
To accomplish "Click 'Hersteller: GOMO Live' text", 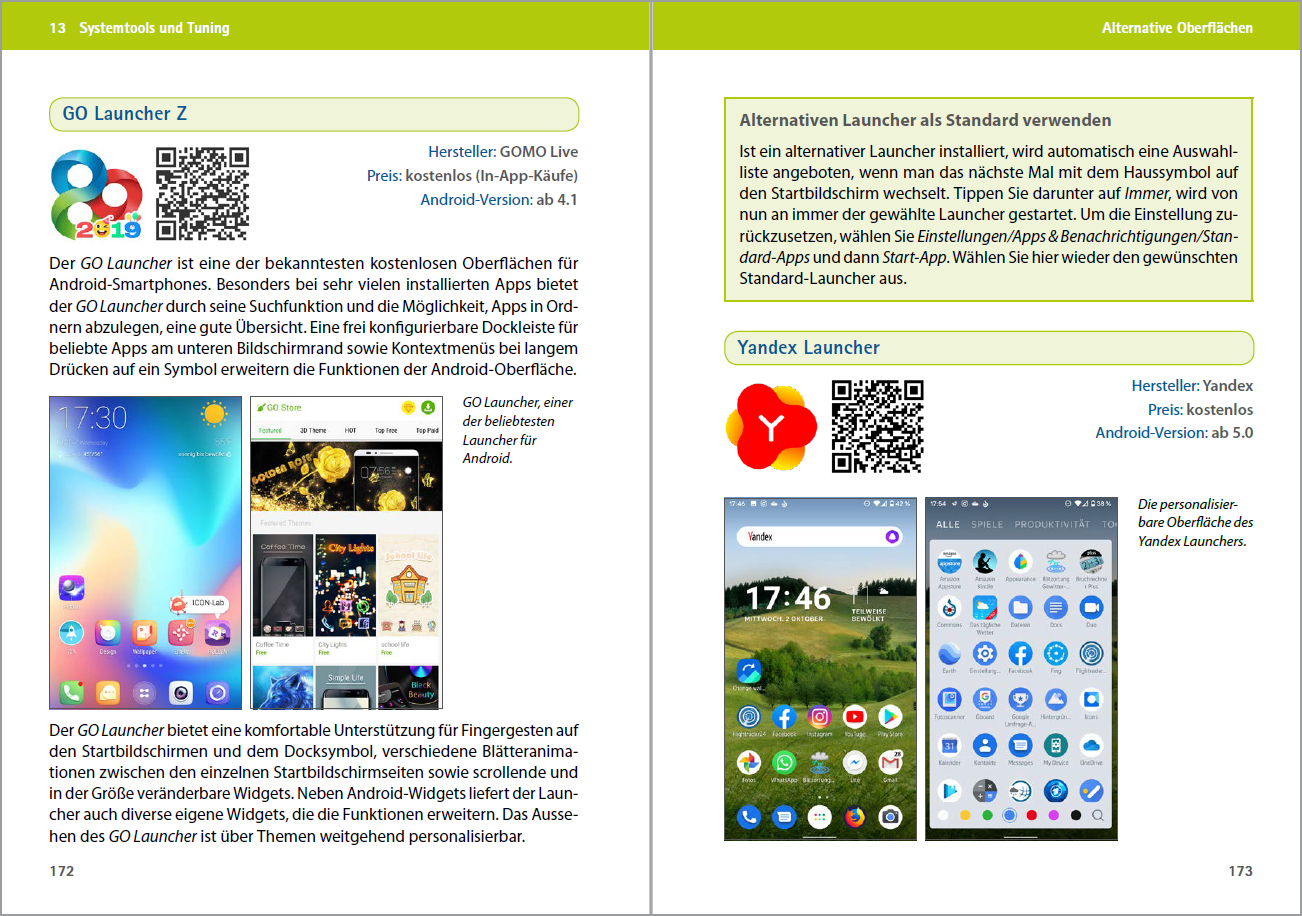I will [503, 152].
